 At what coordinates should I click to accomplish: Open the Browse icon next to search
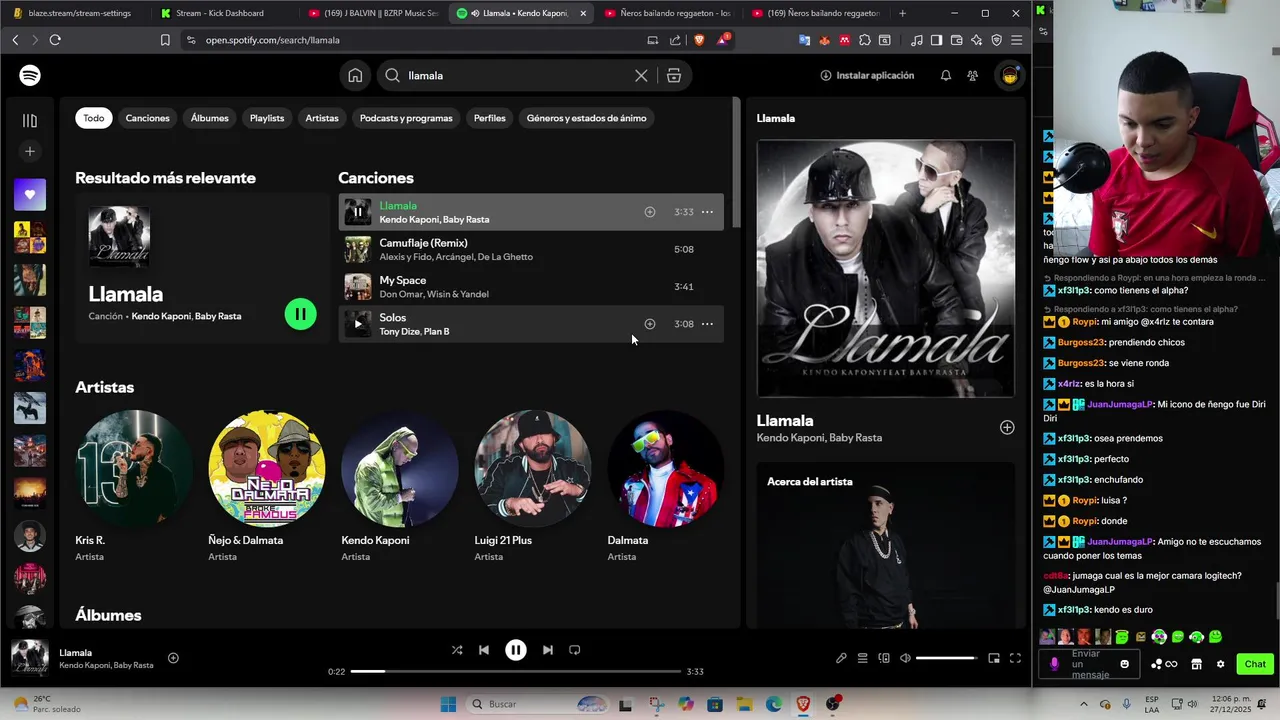click(x=674, y=75)
